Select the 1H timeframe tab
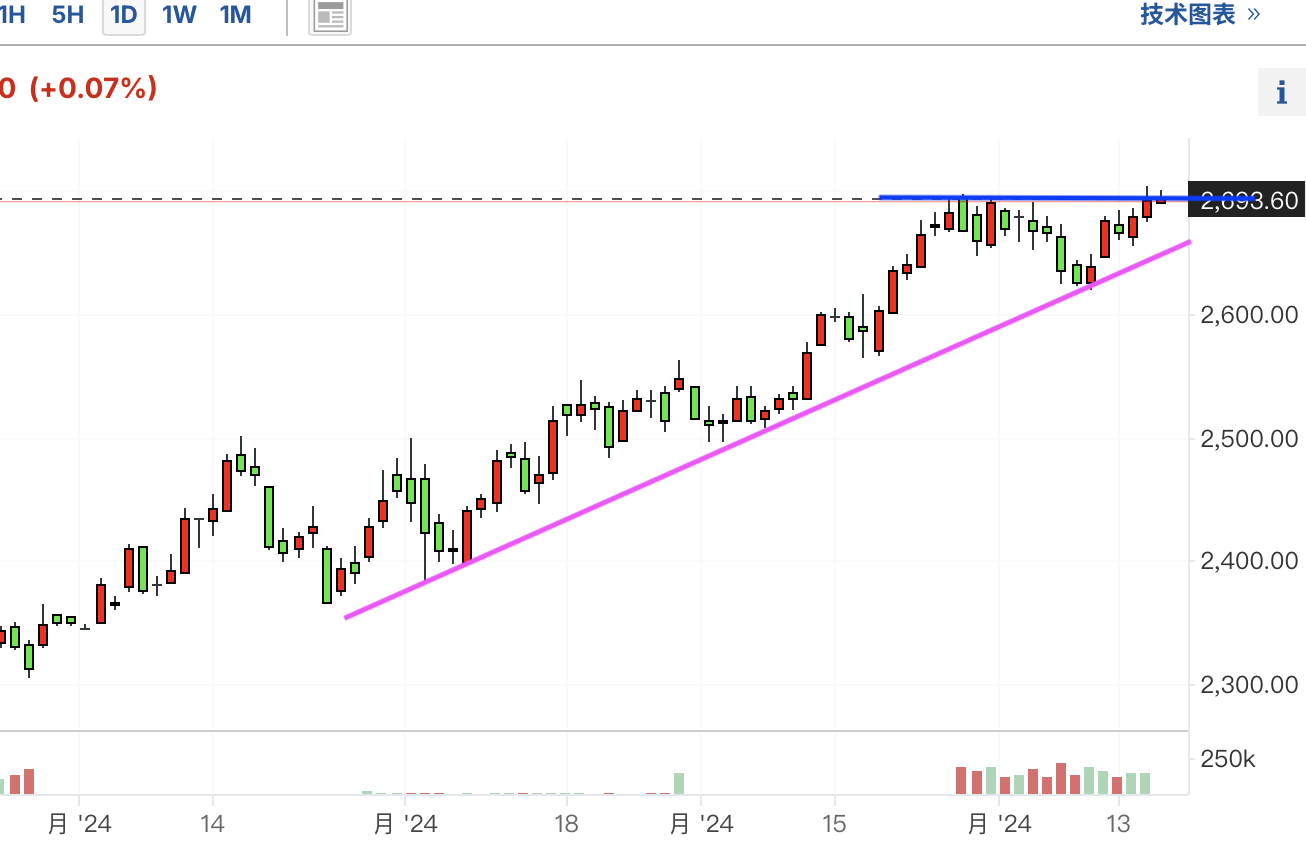This screenshot has width=1306, height=860. 12,15
